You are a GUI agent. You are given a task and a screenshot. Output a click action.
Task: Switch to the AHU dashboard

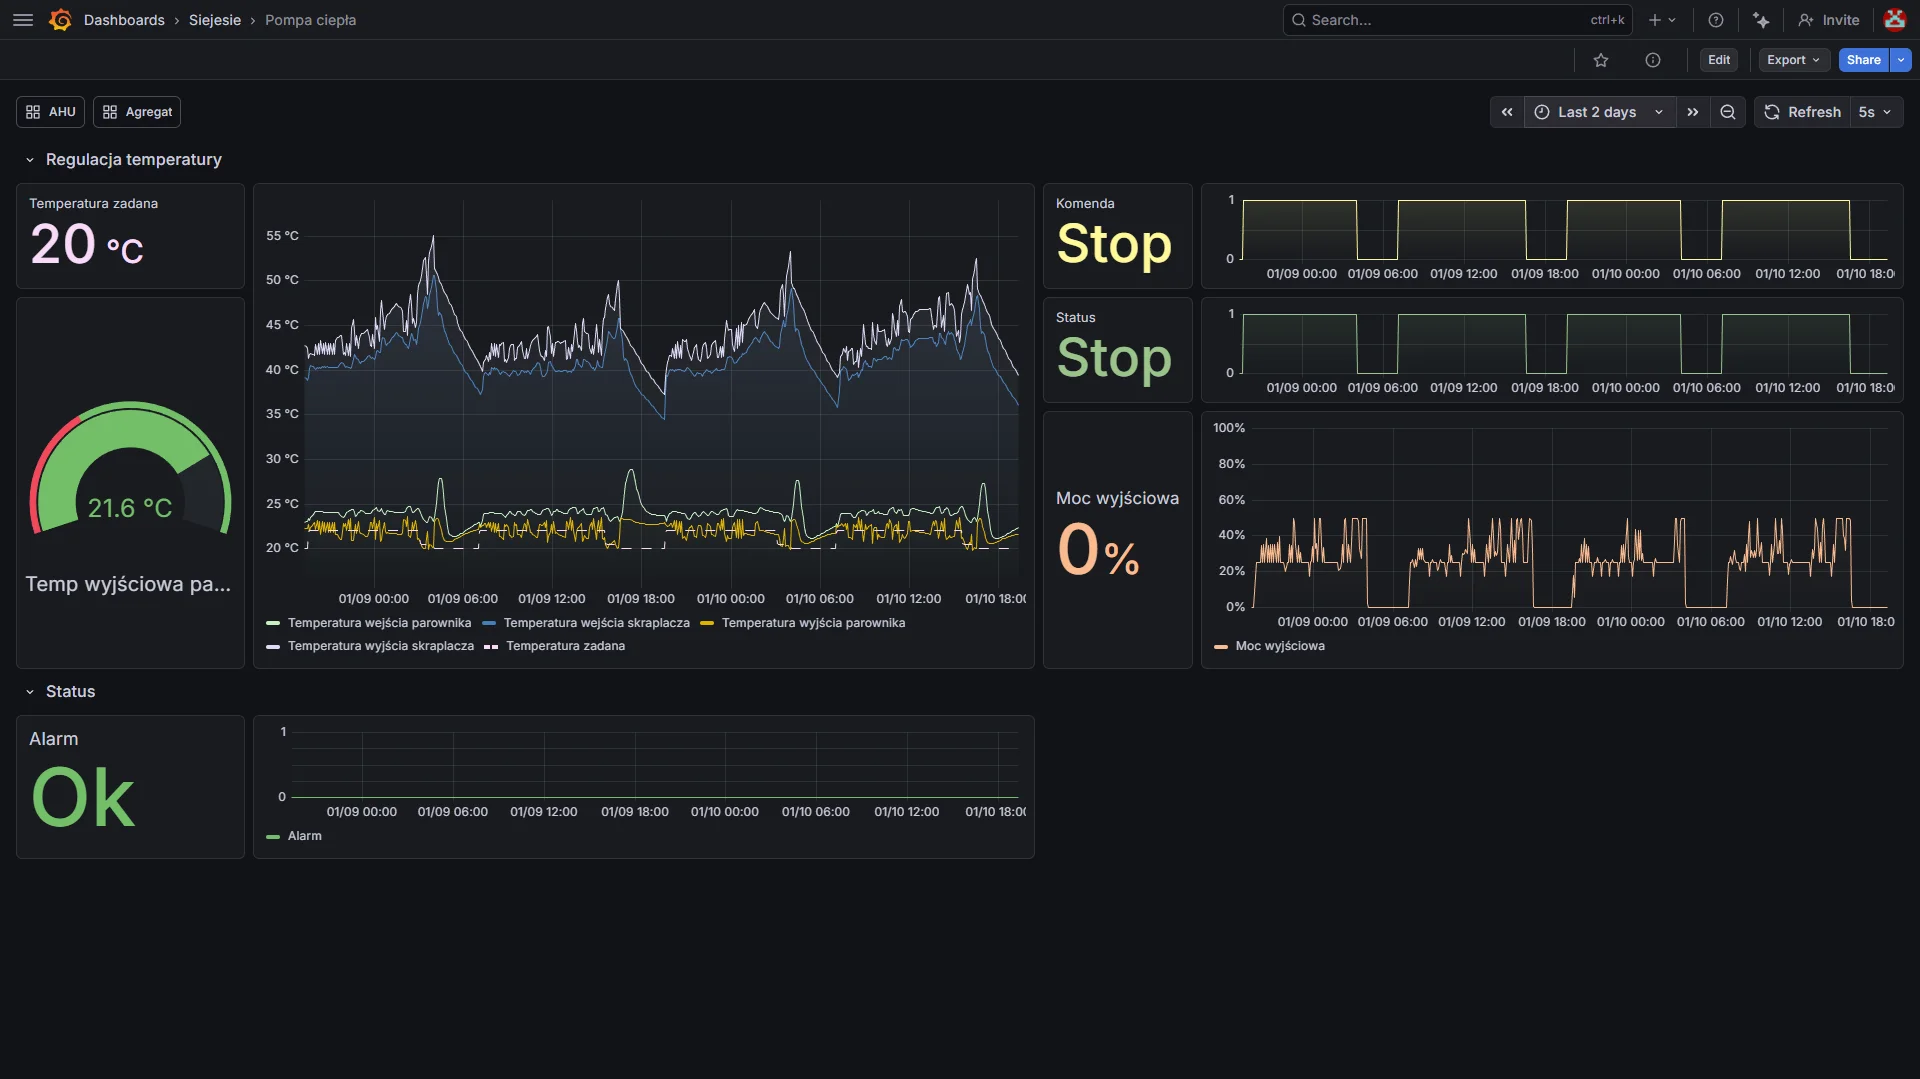[x=49, y=112]
